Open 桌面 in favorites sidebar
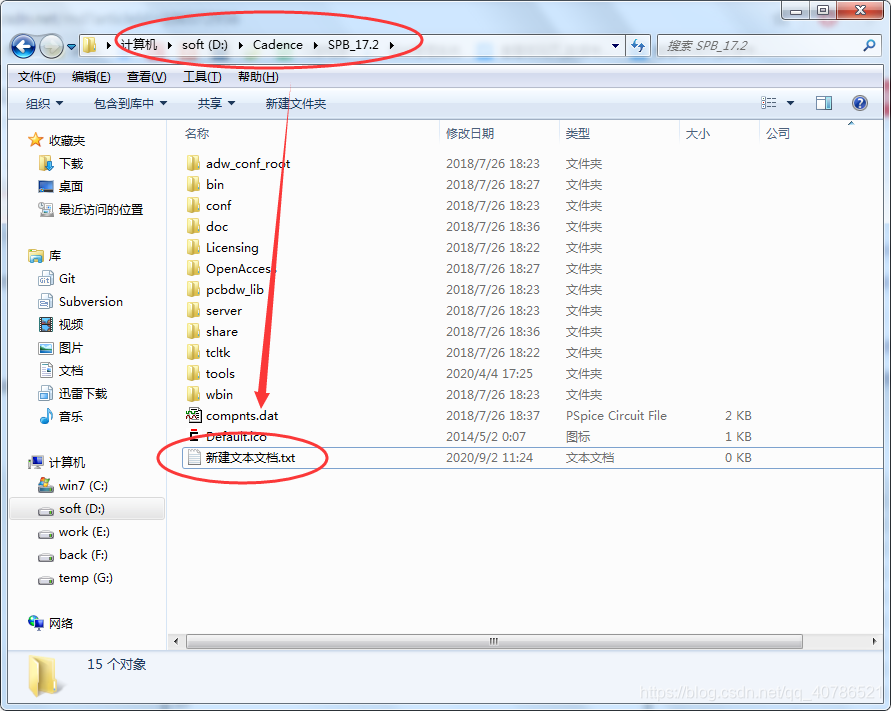This screenshot has width=891, height=711. tap(61, 186)
